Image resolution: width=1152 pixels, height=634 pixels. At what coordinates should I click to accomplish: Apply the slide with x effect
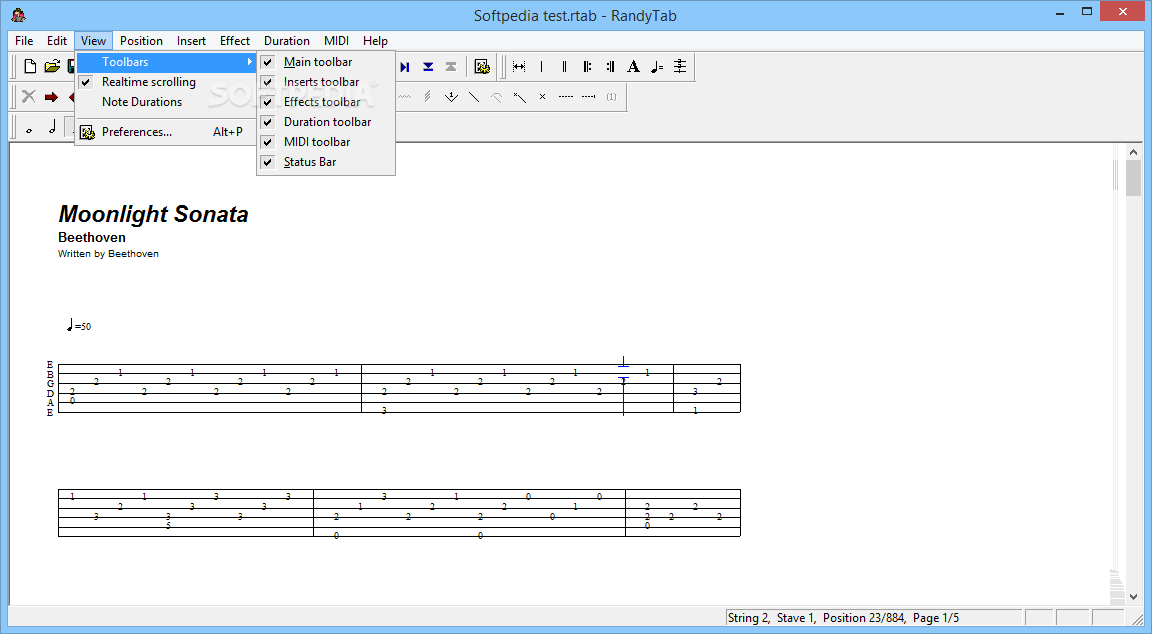519,96
